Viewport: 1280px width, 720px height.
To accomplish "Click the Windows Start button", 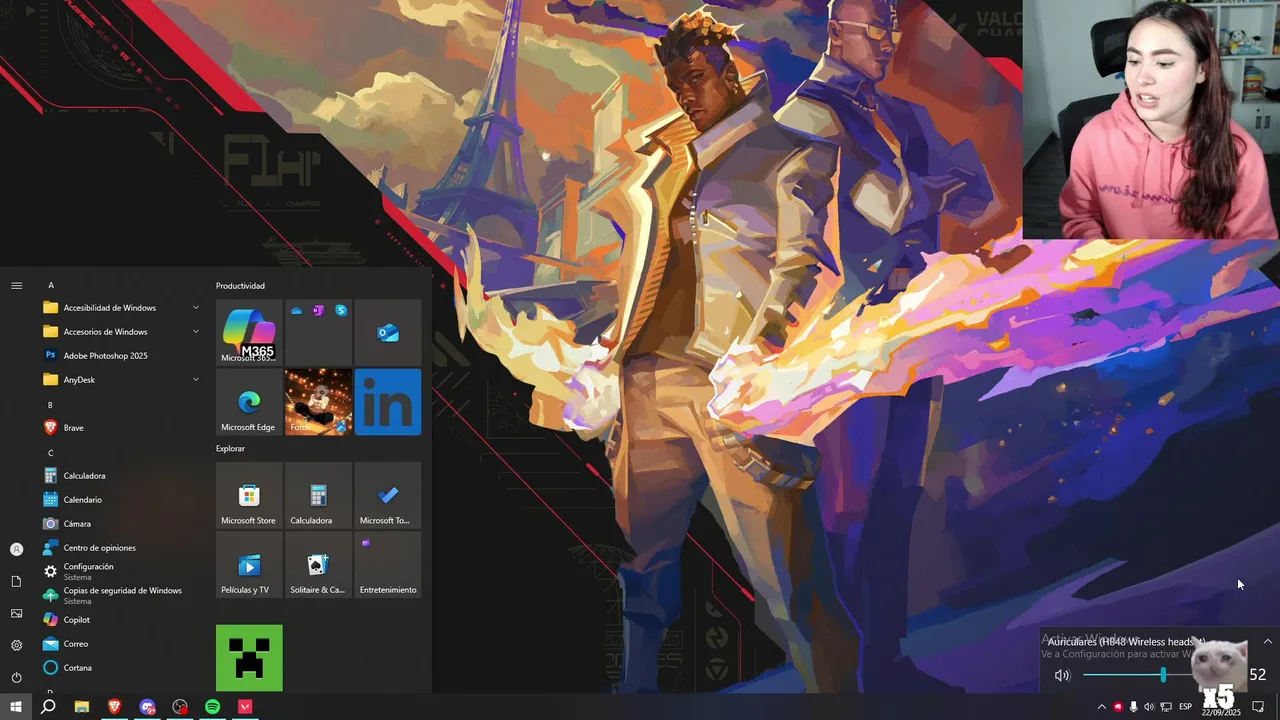I will click(16, 707).
